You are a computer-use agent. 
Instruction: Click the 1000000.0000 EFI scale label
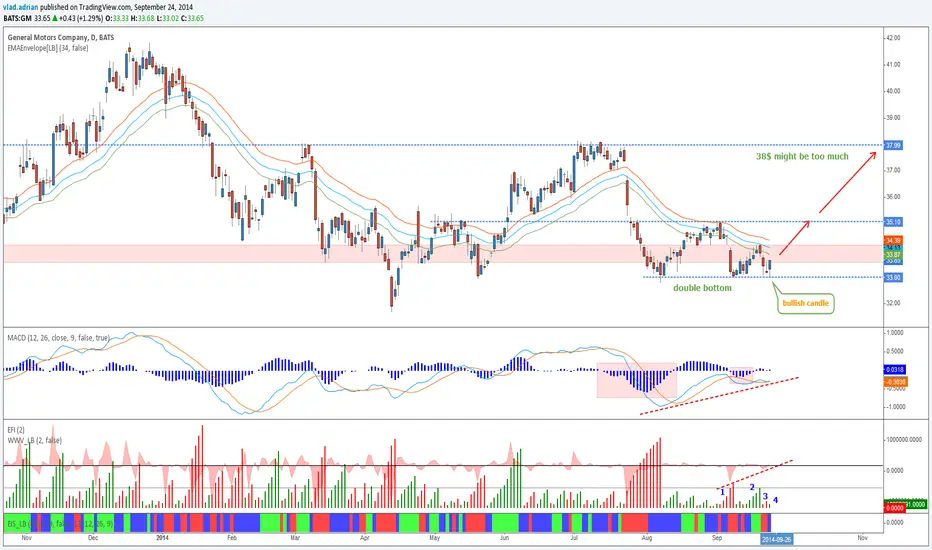[x=904, y=439]
